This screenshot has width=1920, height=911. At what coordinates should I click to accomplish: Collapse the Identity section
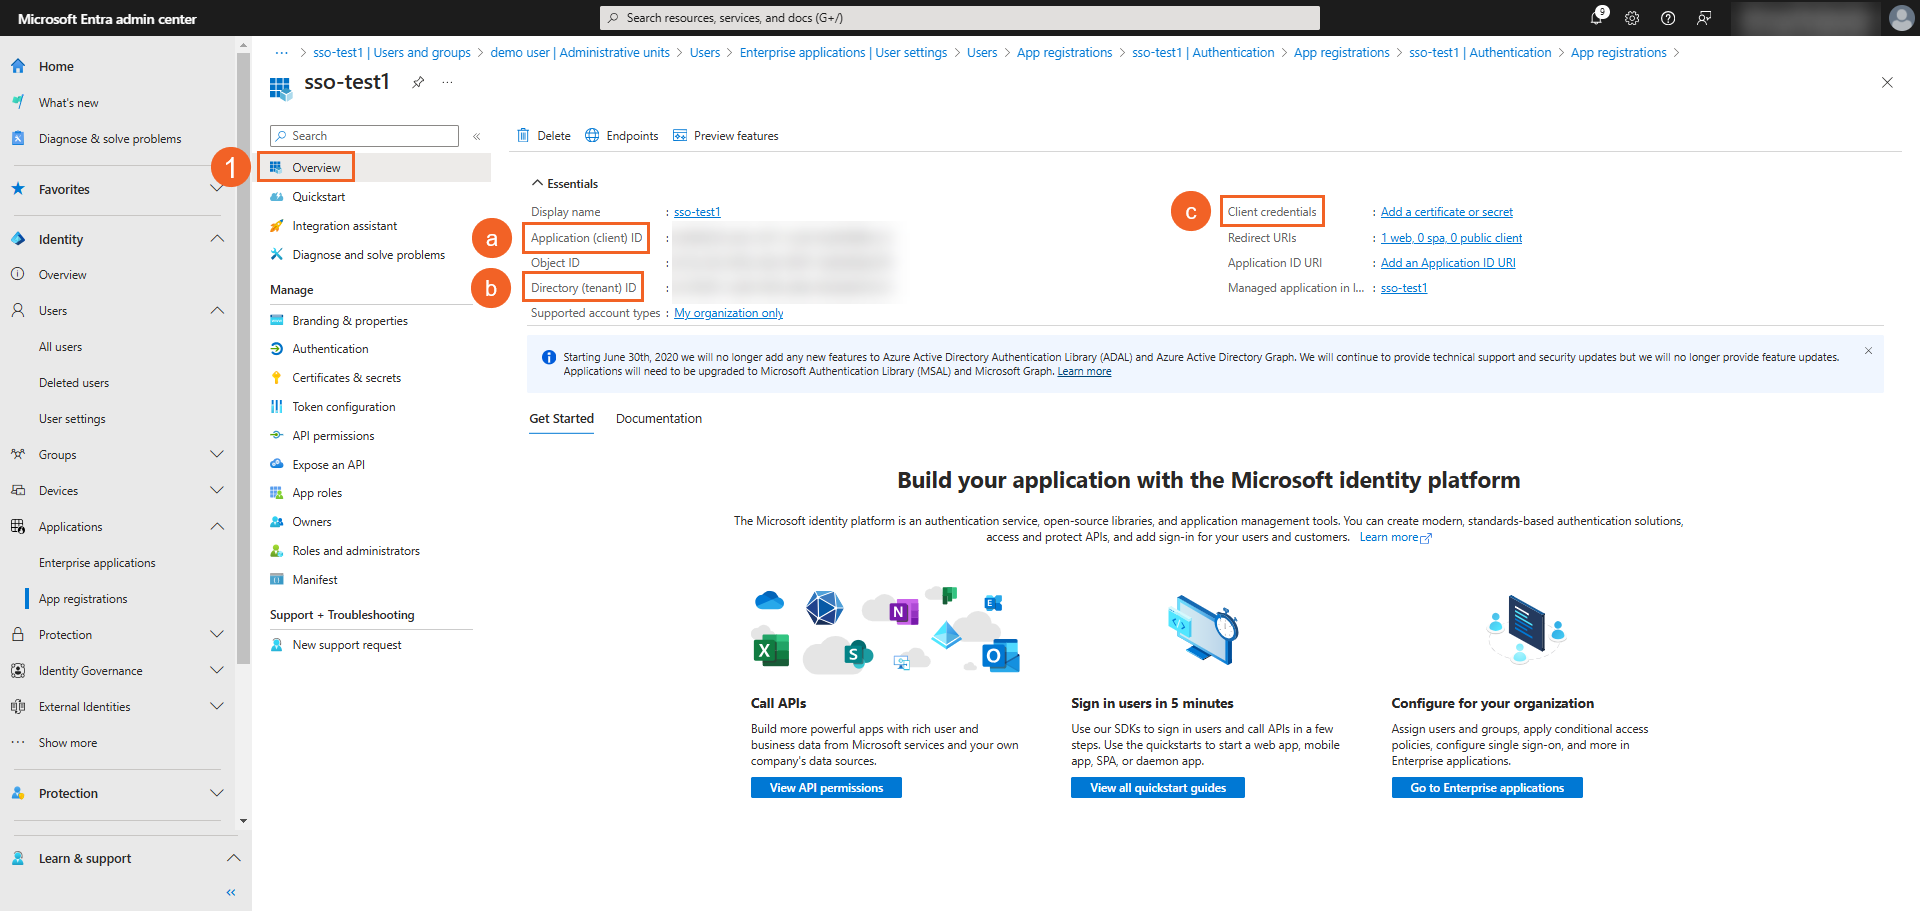point(217,239)
